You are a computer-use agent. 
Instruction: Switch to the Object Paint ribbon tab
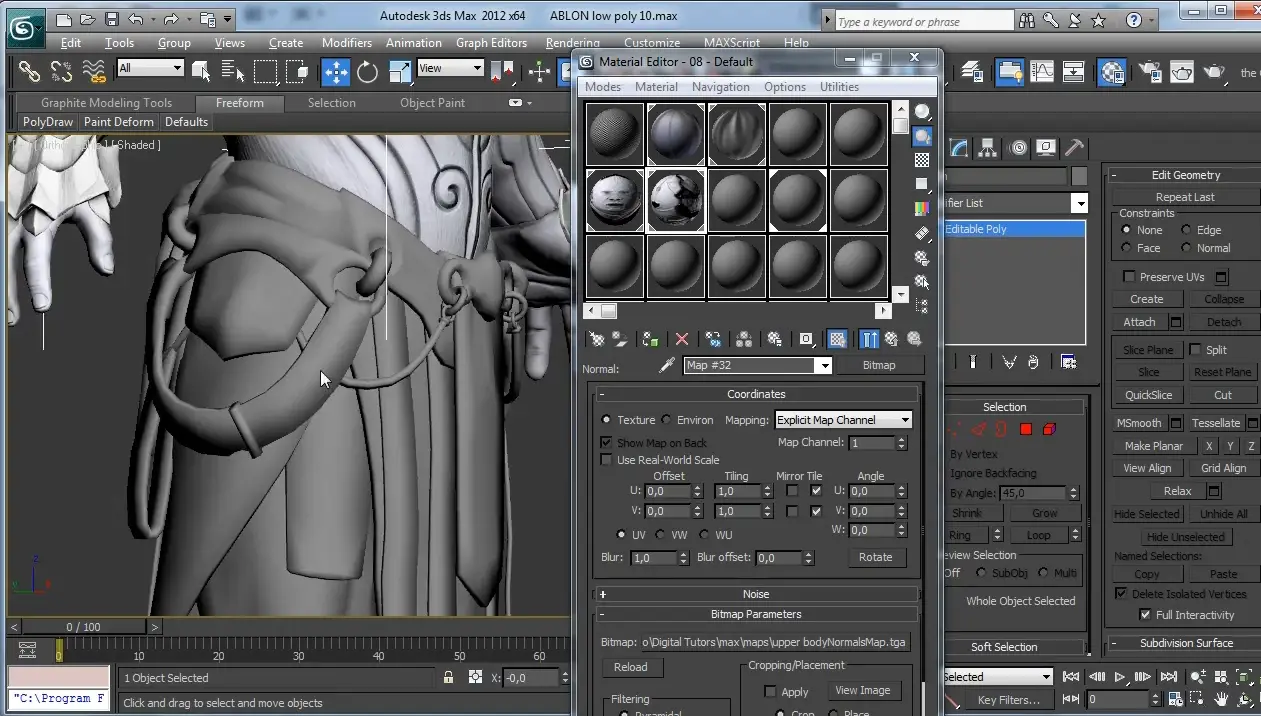432,103
